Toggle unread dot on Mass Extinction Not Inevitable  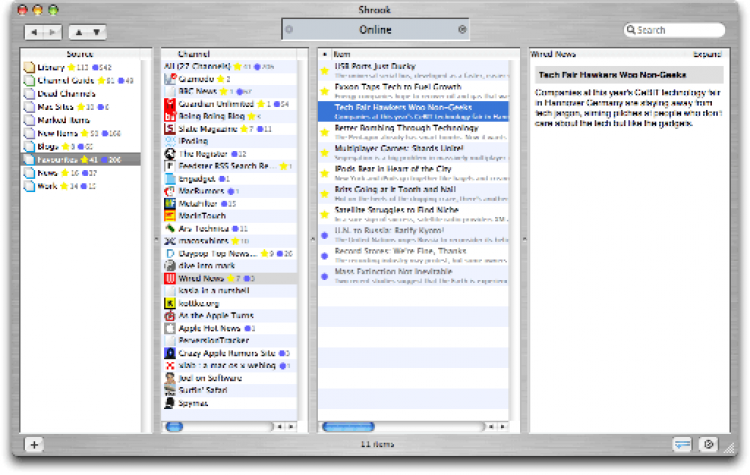pos(325,276)
